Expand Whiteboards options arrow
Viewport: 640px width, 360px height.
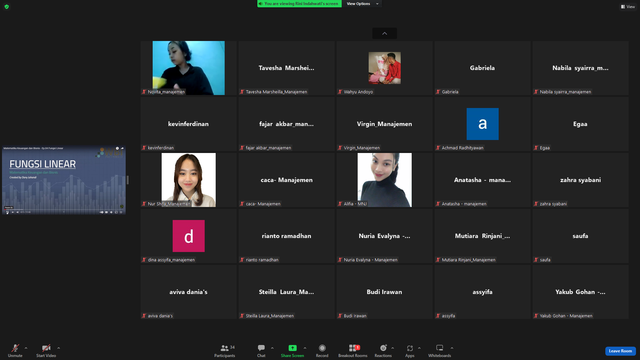click(x=452, y=348)
